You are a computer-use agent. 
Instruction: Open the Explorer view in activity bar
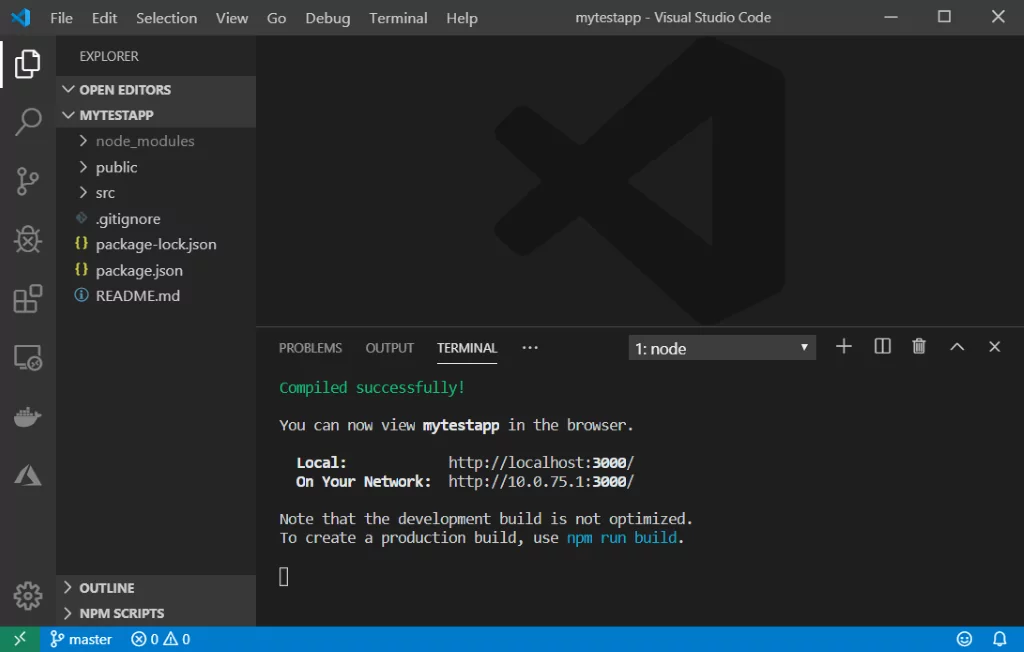(x=27, y=63)
